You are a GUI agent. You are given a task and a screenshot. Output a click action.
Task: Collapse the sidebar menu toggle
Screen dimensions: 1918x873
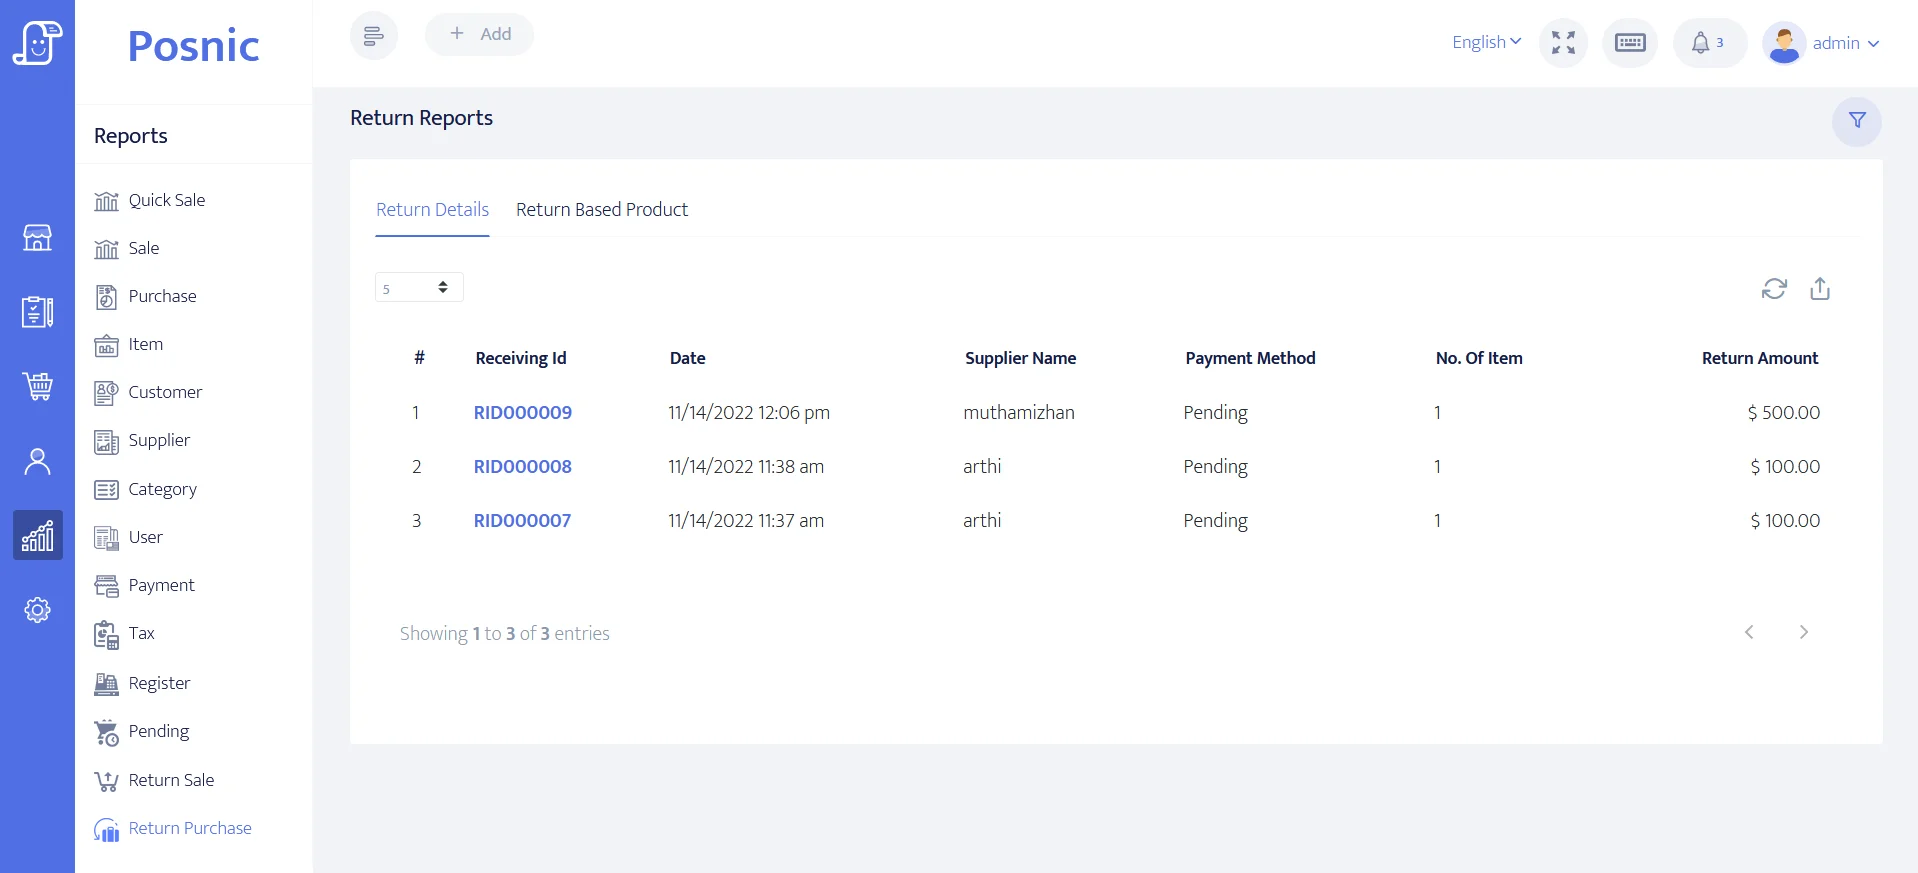[373, 36]
